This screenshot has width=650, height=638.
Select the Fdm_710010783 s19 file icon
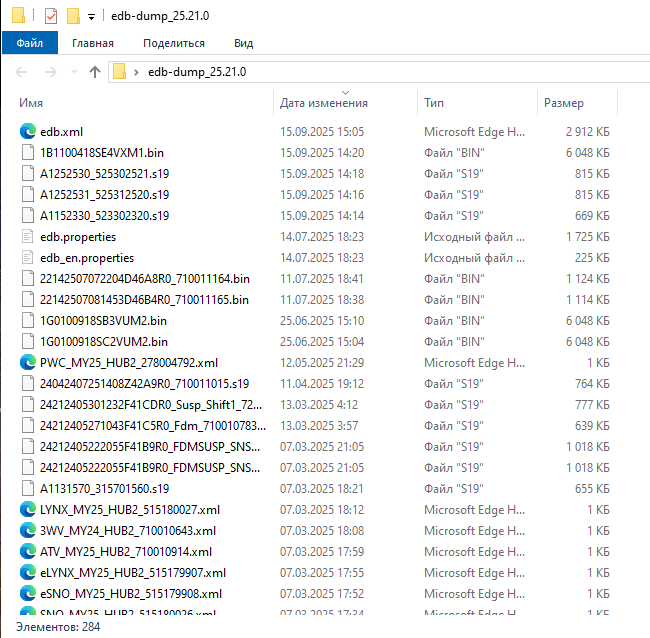28,426
